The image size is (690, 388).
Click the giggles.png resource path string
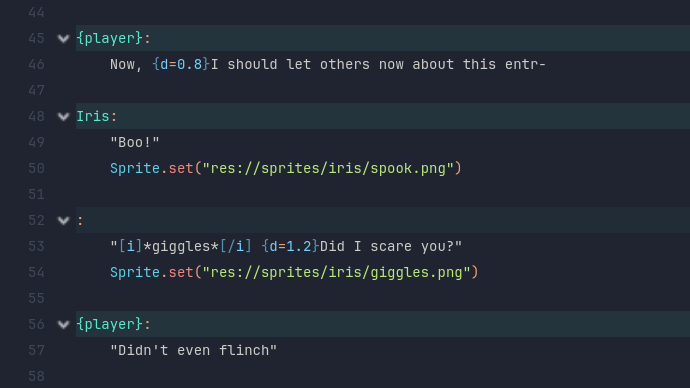336,272
